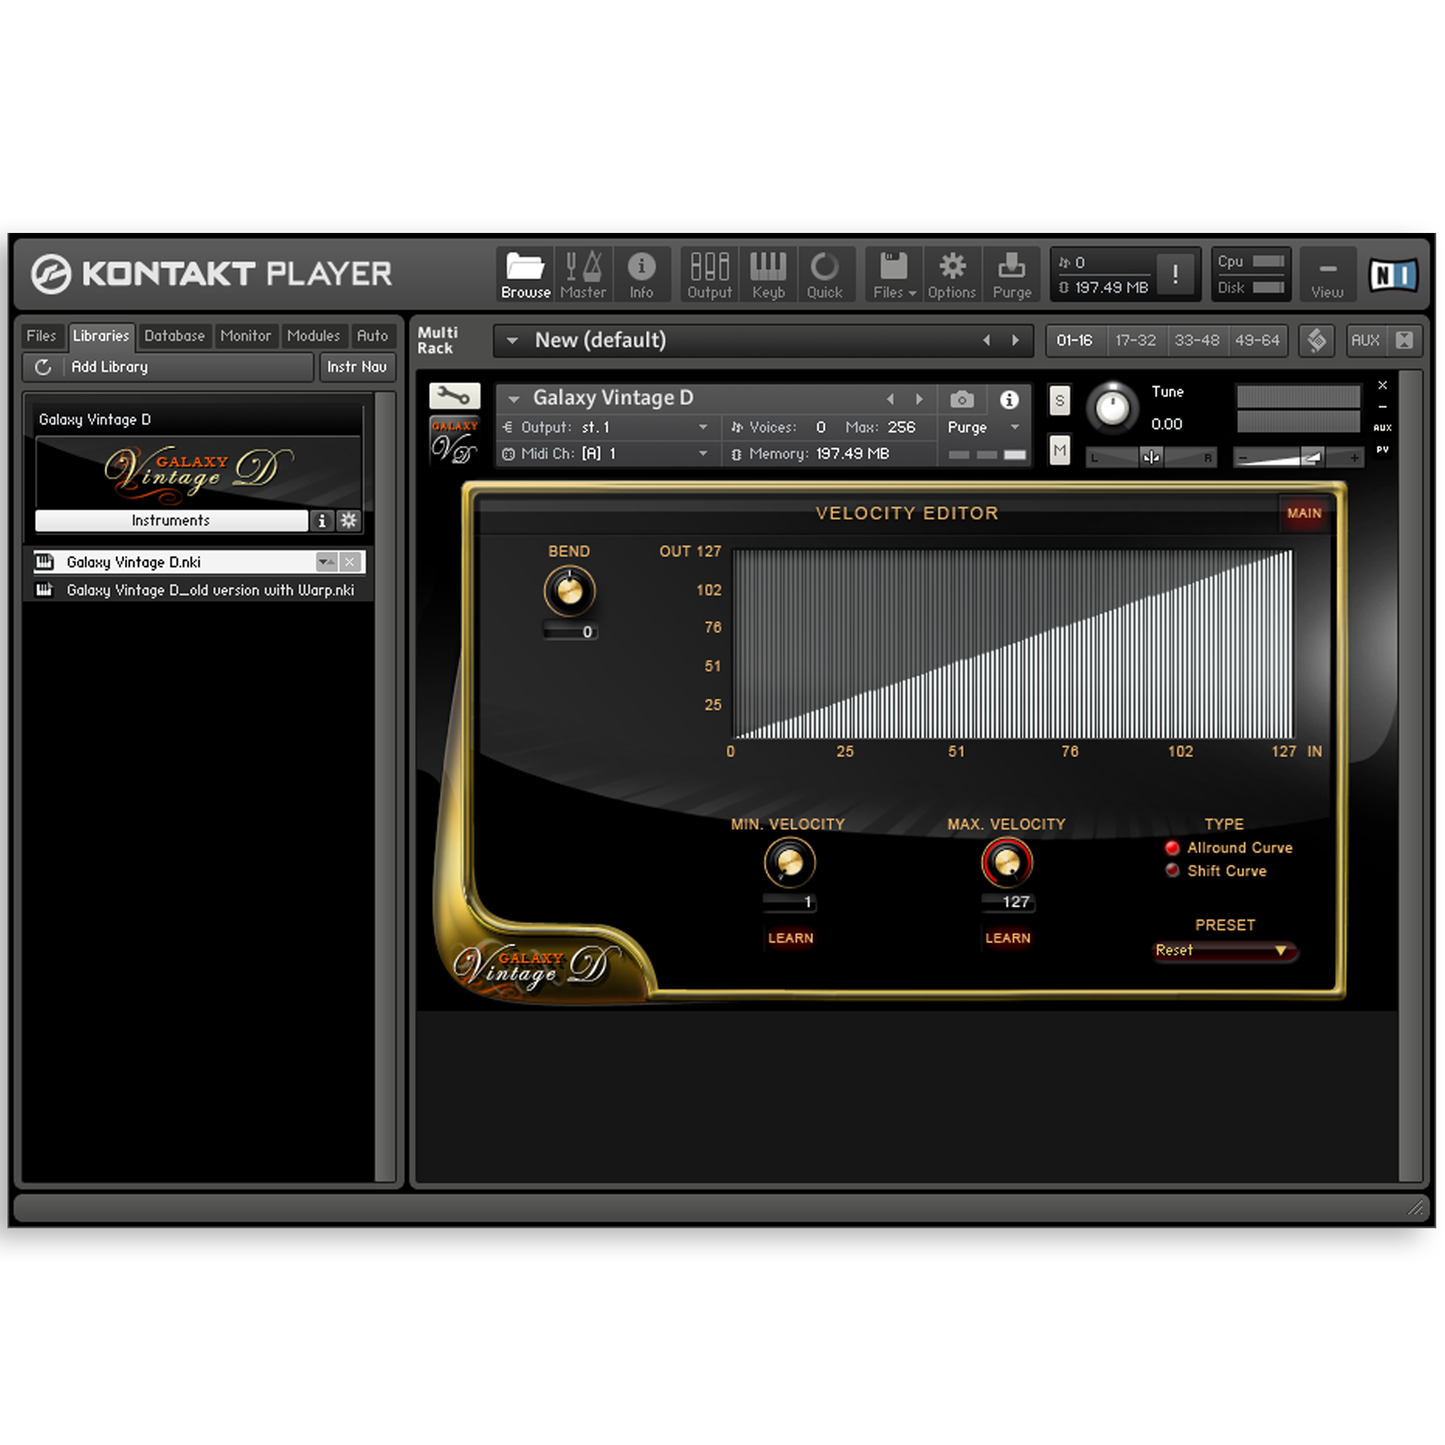Click the Quick load icon

click(x=825, y=273)
